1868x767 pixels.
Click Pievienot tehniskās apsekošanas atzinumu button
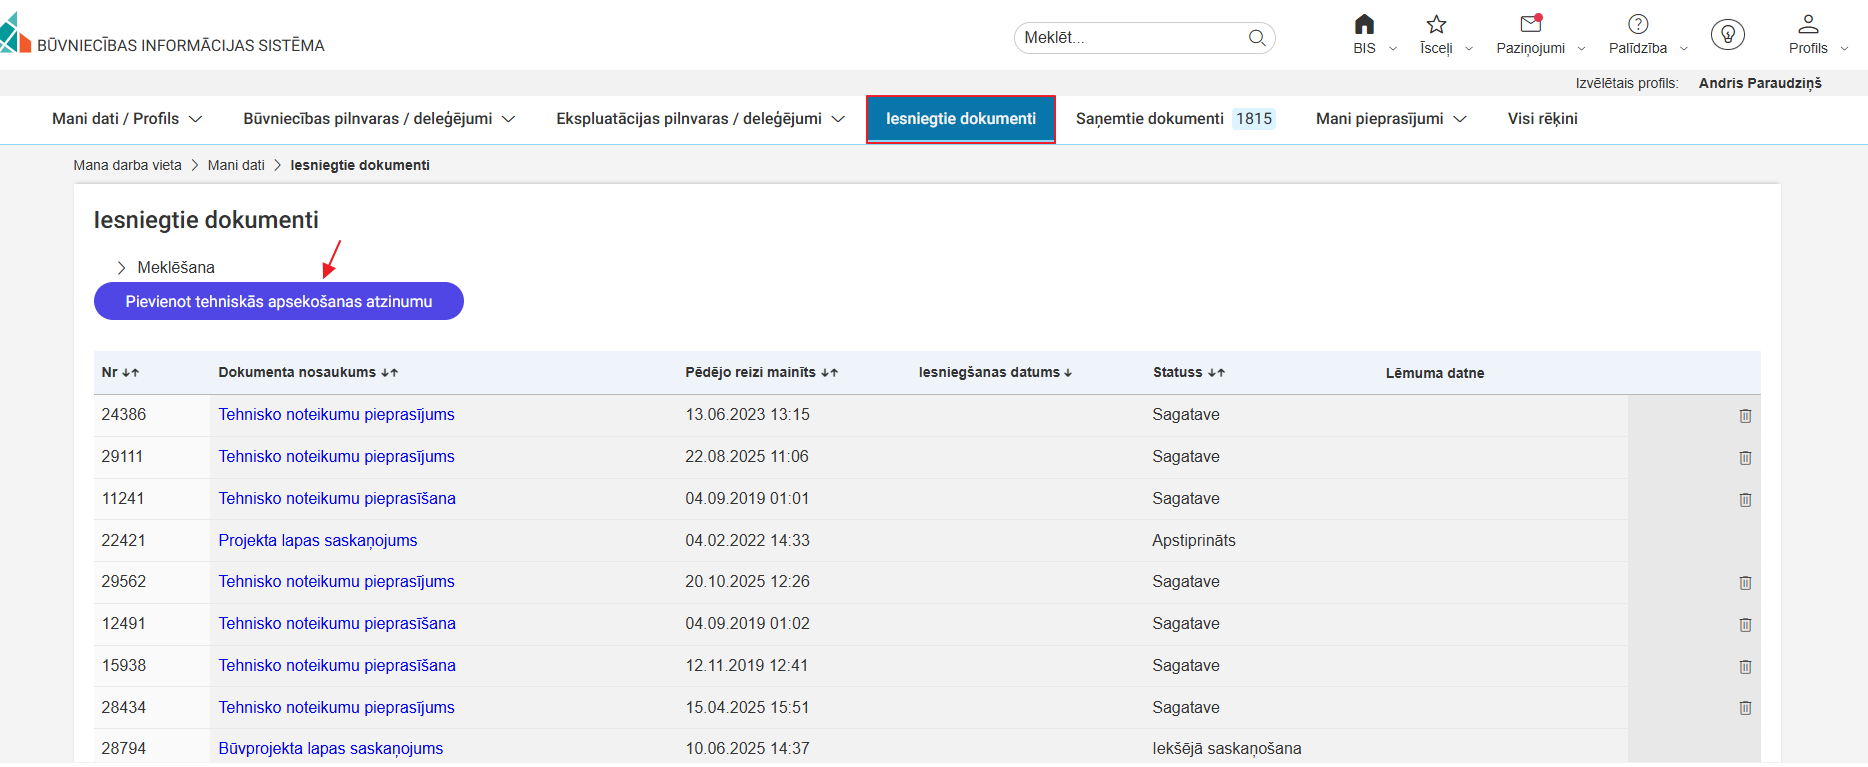[278, 302]
